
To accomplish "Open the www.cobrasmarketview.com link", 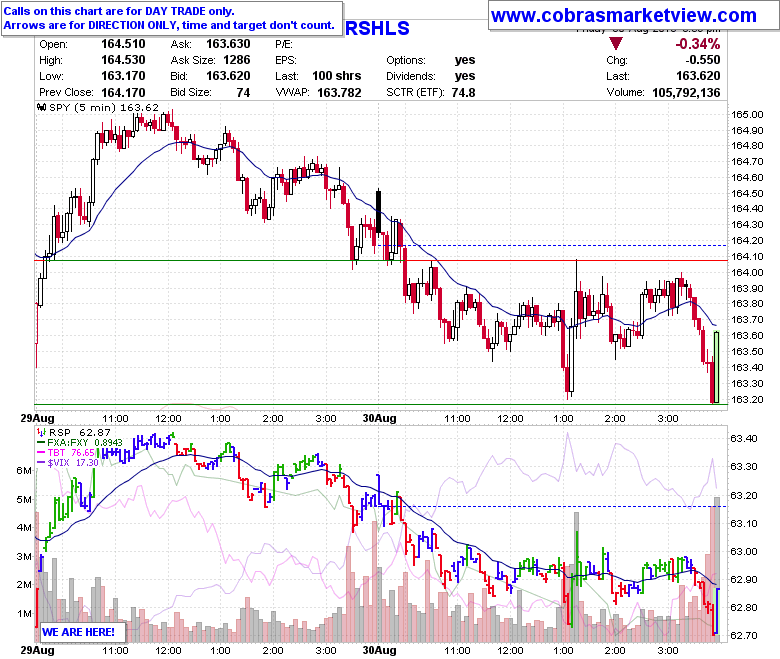I will (624, 15).
